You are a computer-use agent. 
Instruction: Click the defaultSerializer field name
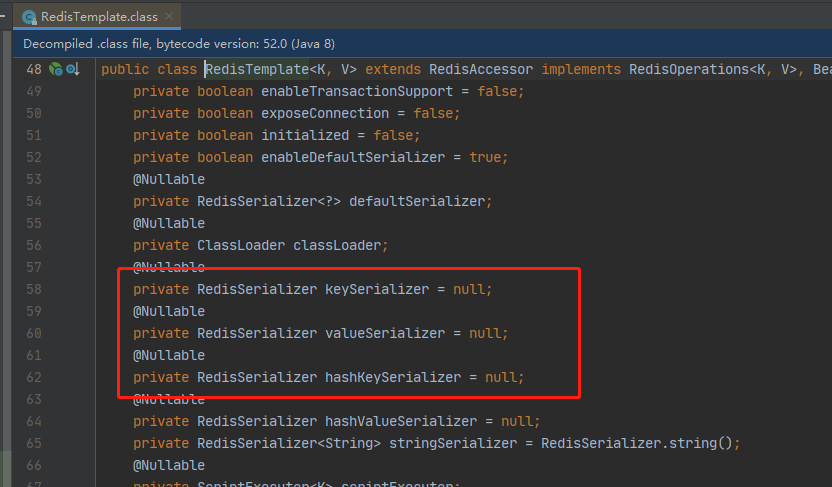click(x=417, y=202)
